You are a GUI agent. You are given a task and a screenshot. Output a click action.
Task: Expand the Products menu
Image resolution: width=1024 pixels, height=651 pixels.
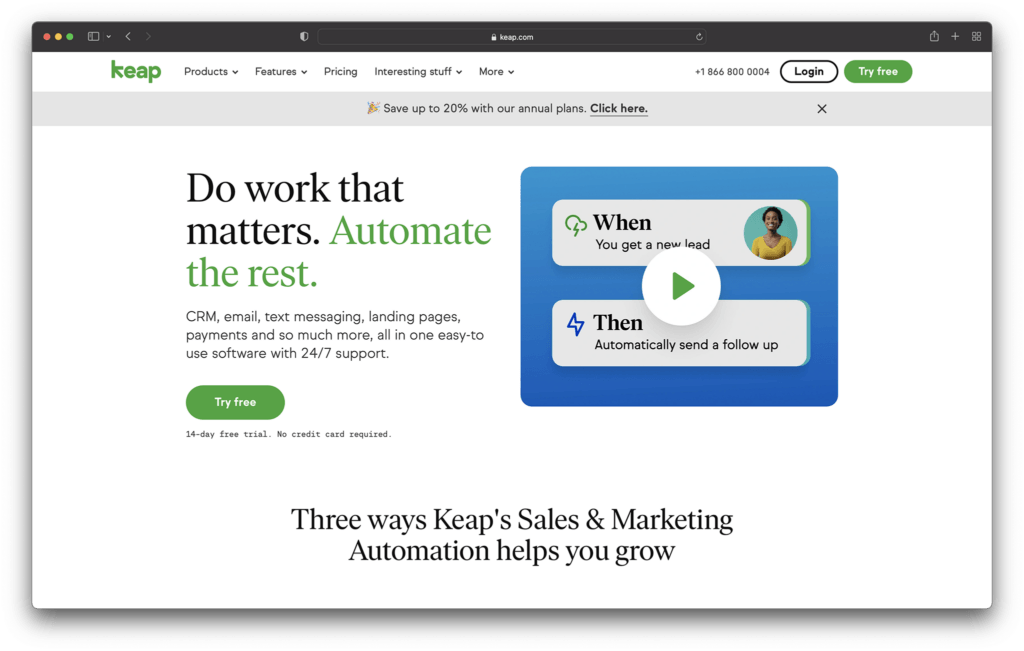pos(211,71)
